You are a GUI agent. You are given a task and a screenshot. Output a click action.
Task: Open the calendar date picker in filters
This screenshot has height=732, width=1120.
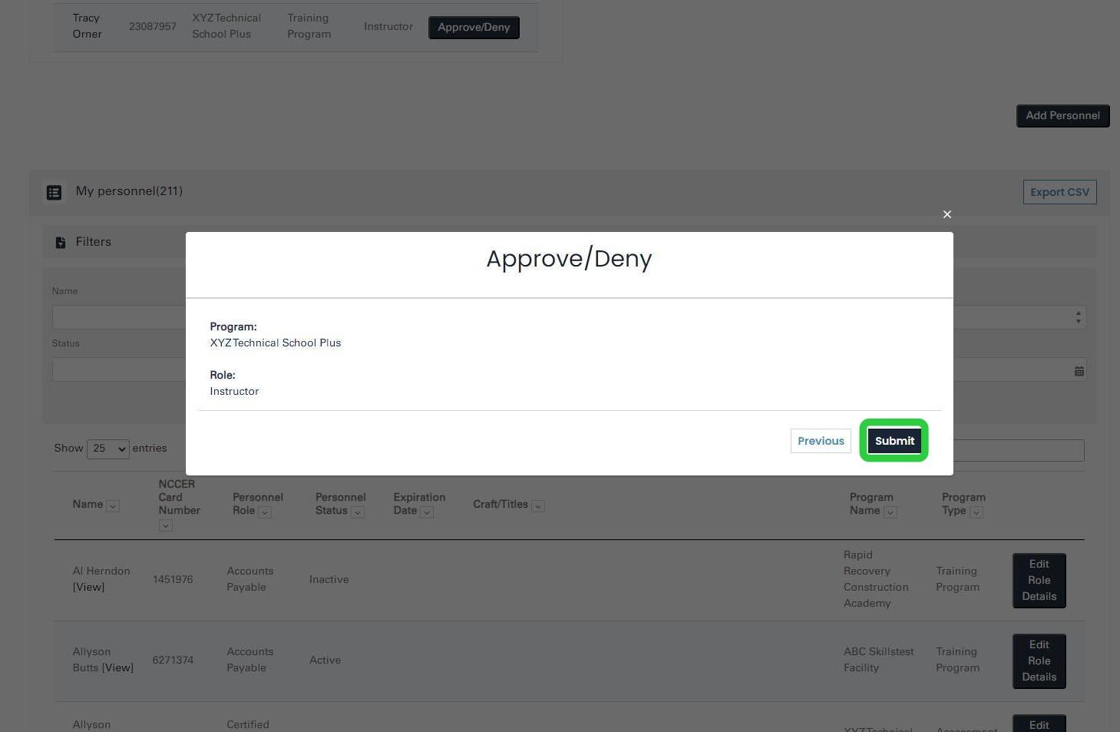(x=1079, y=370)
